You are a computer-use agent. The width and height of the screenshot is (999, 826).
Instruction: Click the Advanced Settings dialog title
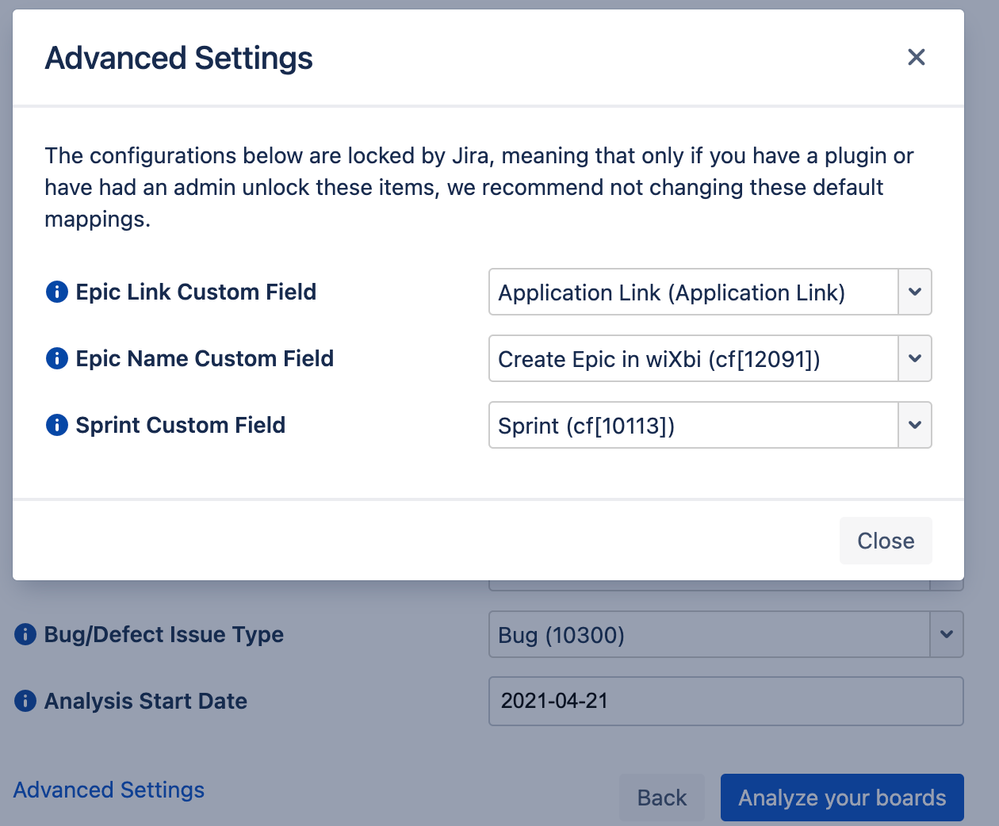(x=179, y=58)
